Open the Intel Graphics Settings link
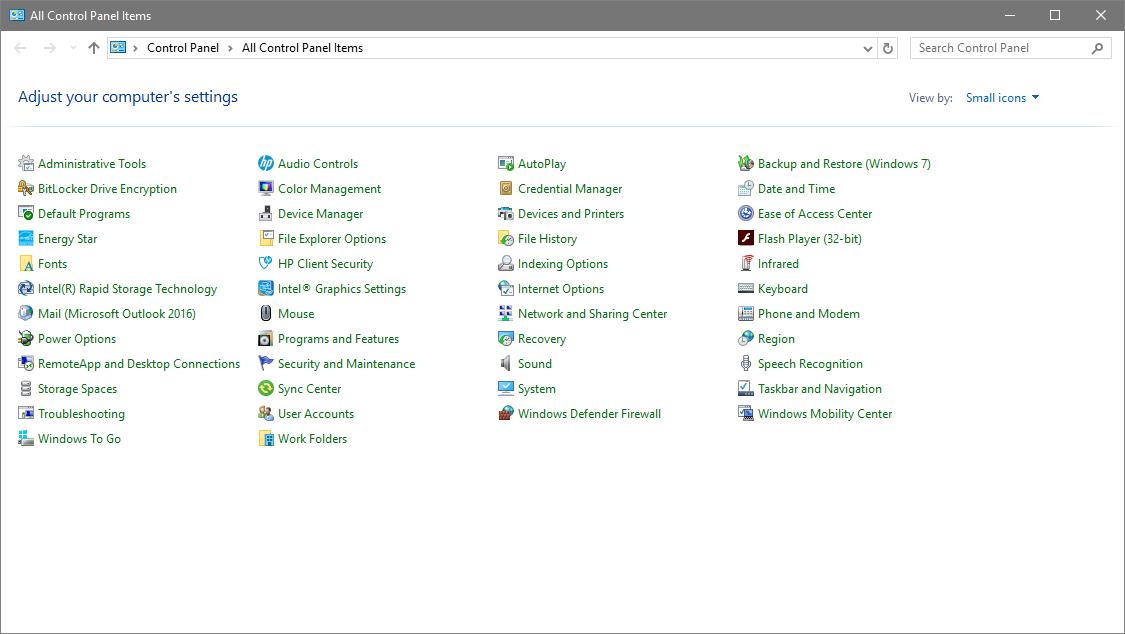The height and width of the screenshot is (634, 1125). pyautogui.click(x=342, y=289)
